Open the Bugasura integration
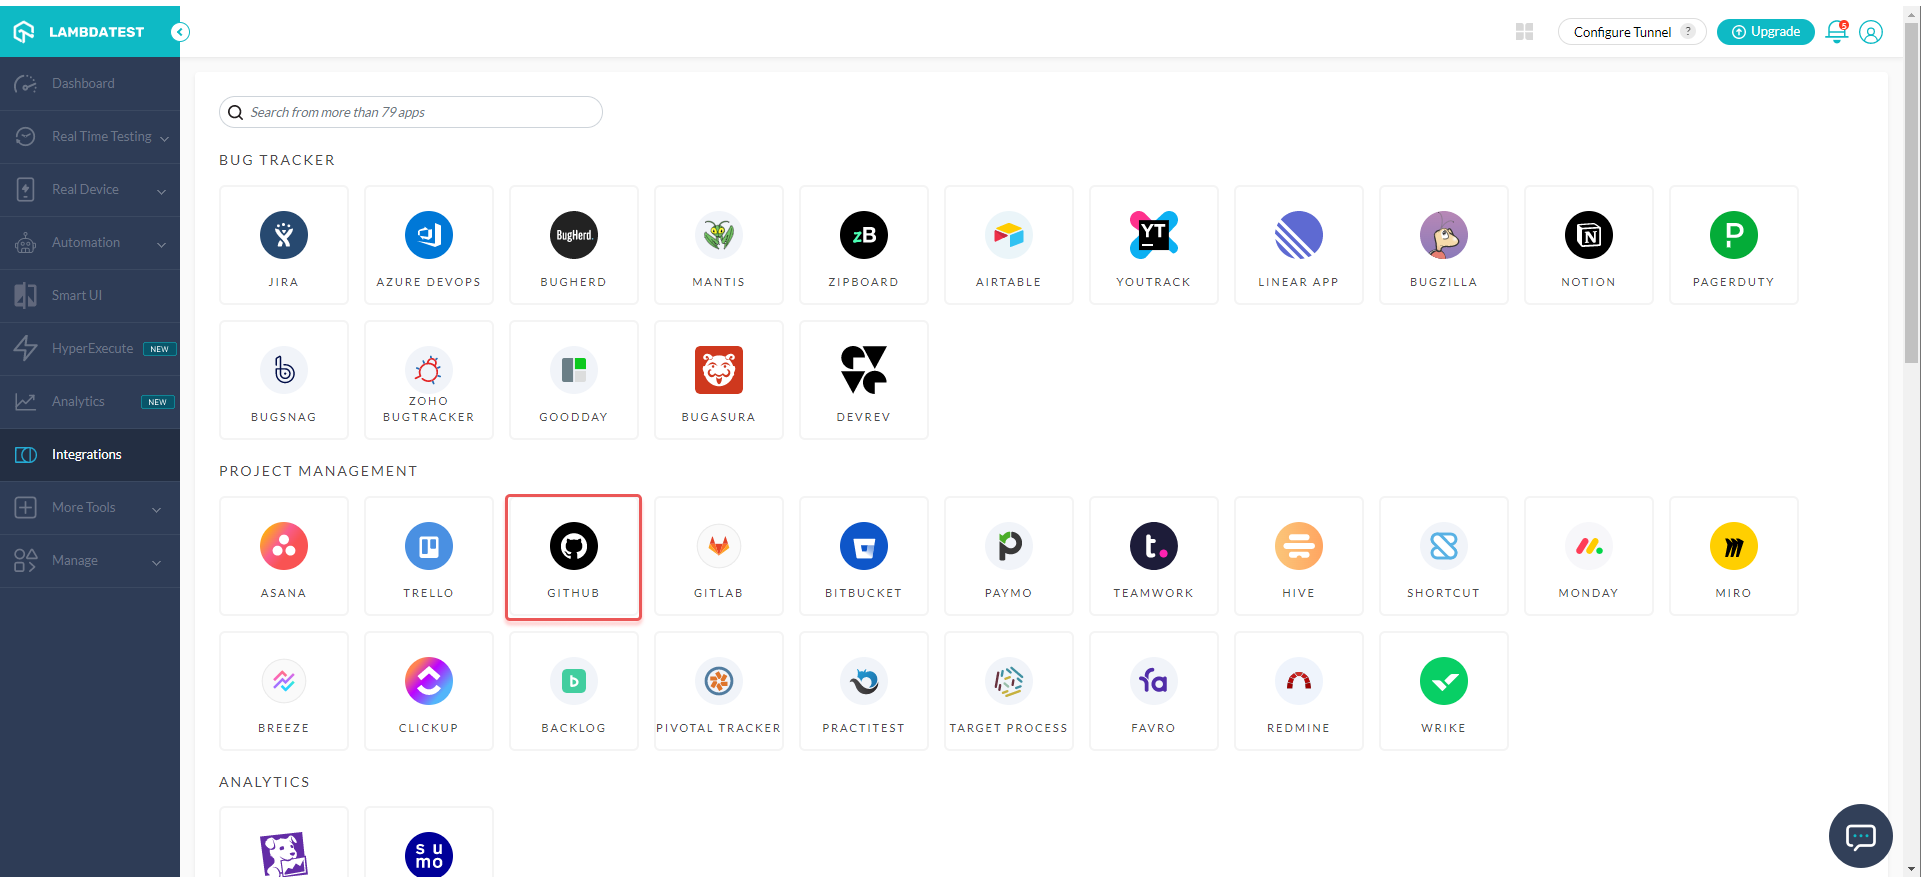 click(719, 380)
